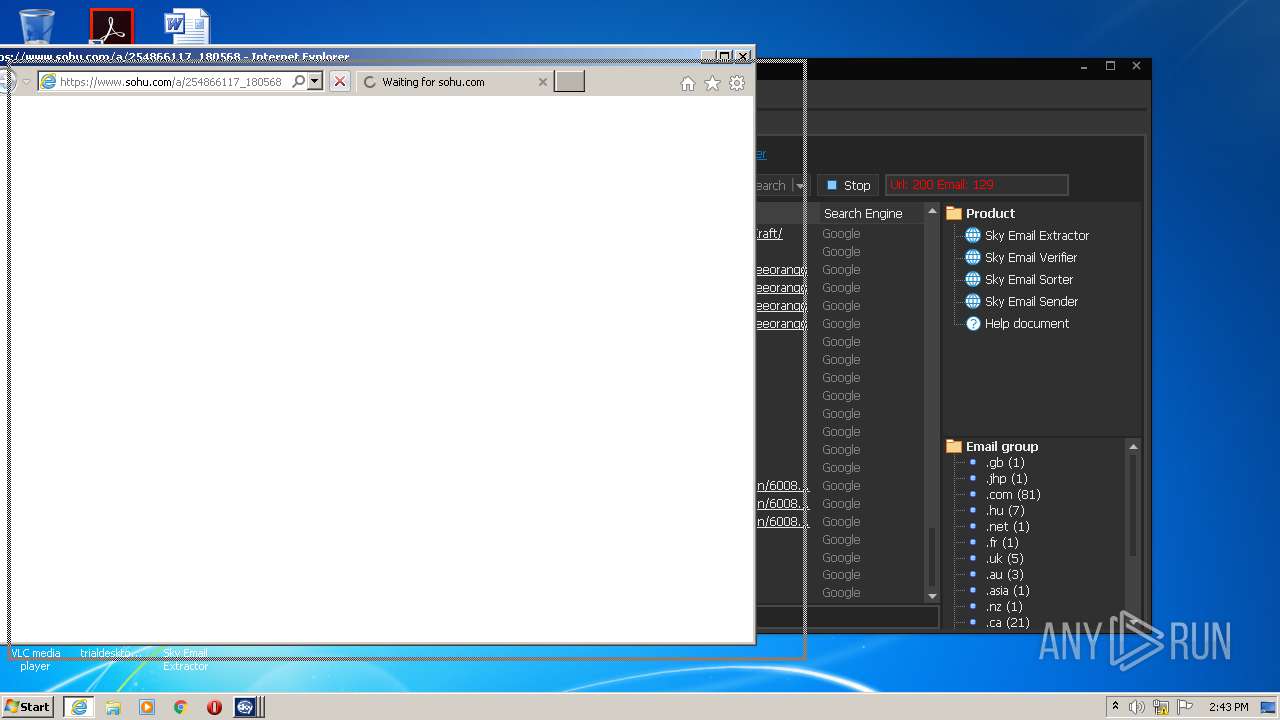Image resolution: width=1280 pixels, height=720 pixels.
Task: Open Adobe Reader desktop icon
Action: point(111,26)
